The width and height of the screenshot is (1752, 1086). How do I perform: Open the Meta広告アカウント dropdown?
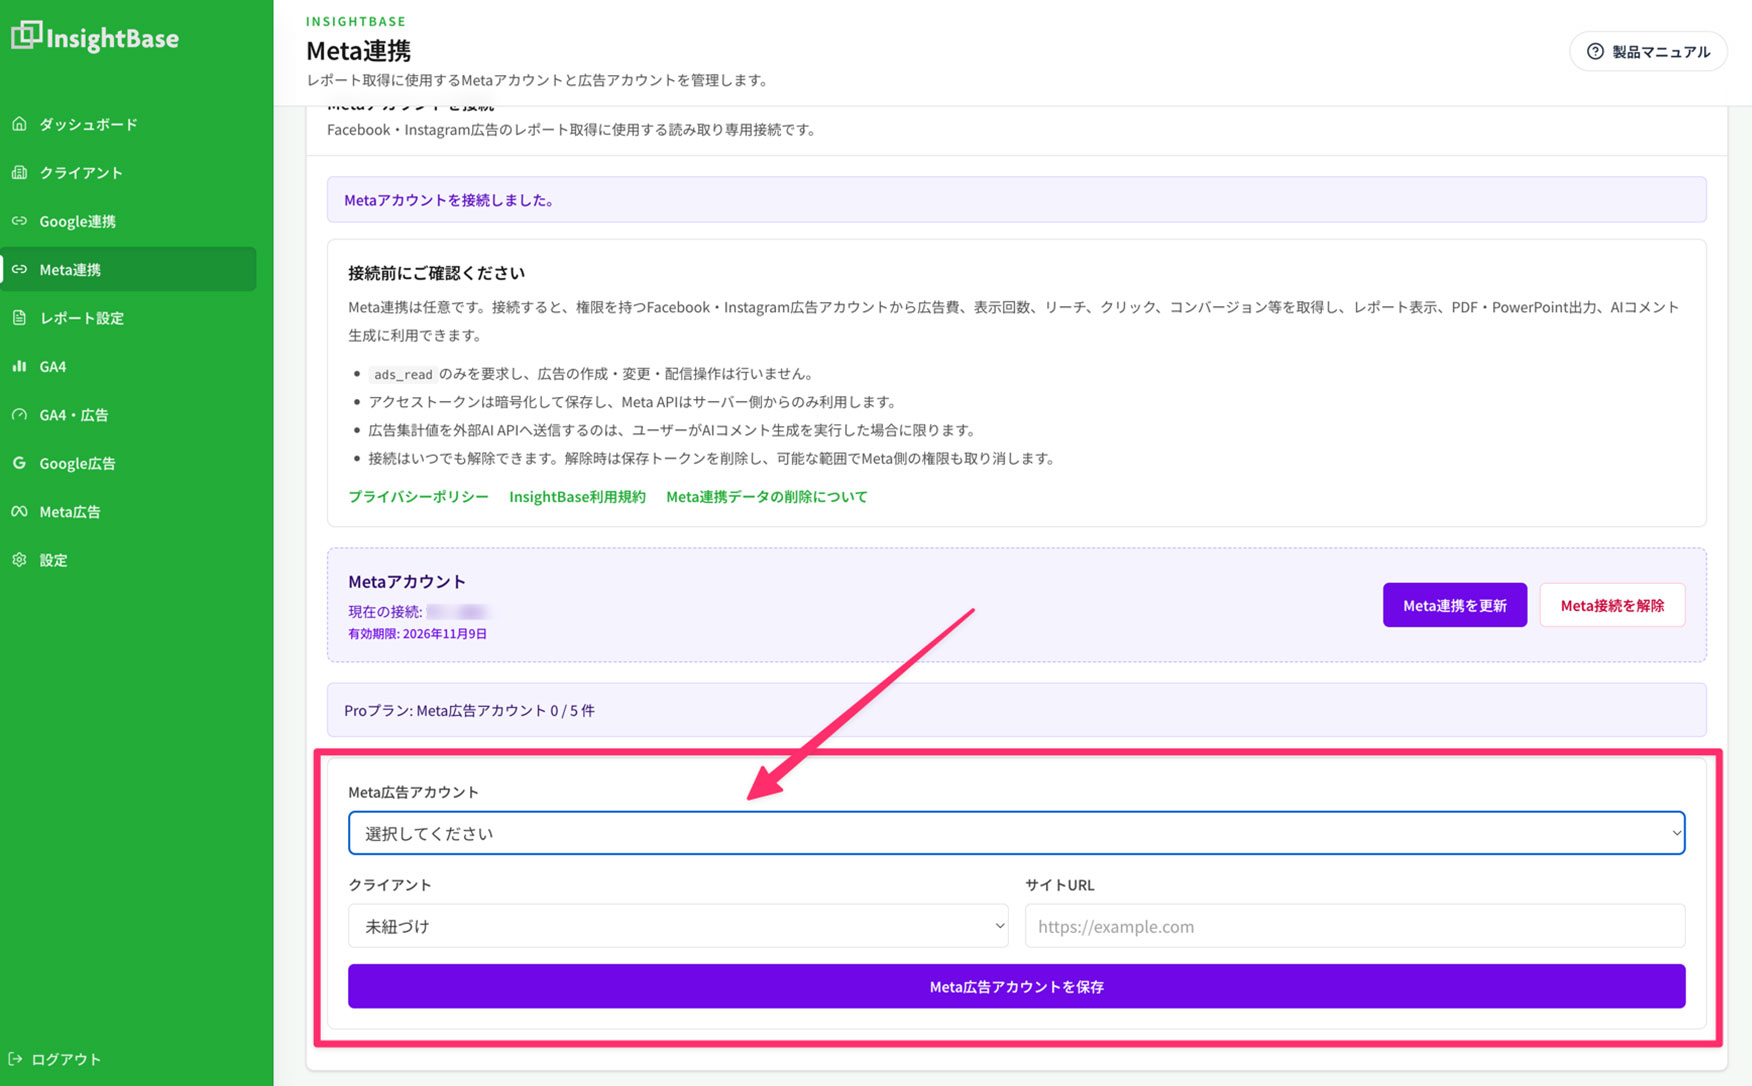coord(1016,833)
